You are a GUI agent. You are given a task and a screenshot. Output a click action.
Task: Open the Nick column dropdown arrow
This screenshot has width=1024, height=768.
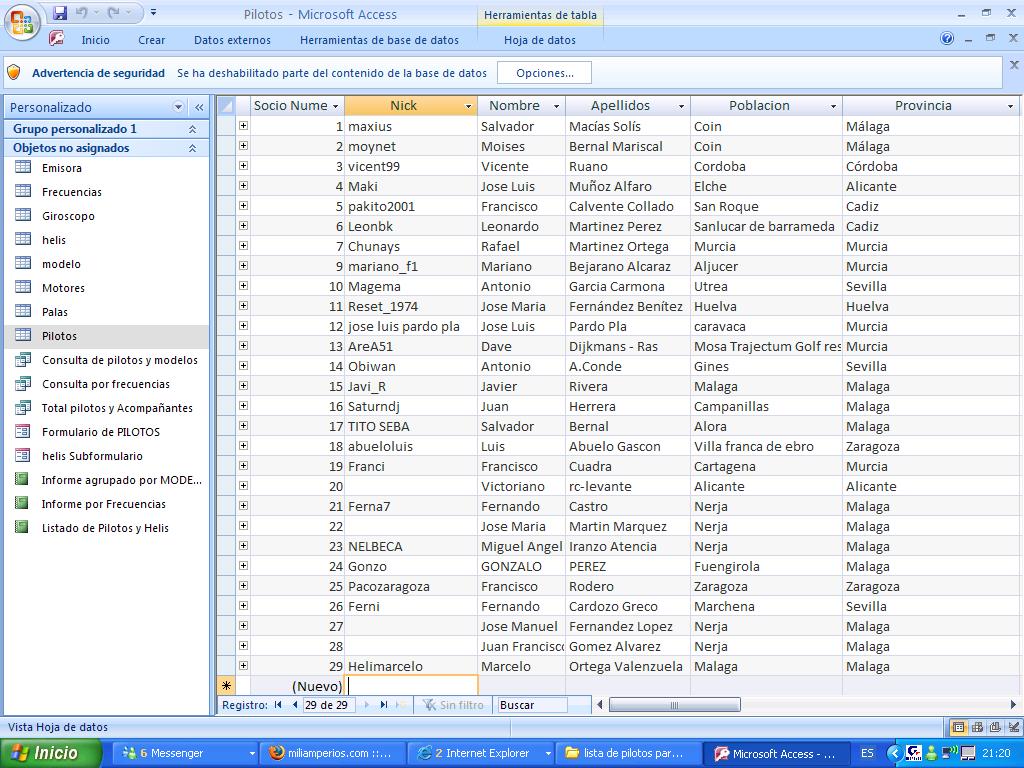tap(468, 106)
